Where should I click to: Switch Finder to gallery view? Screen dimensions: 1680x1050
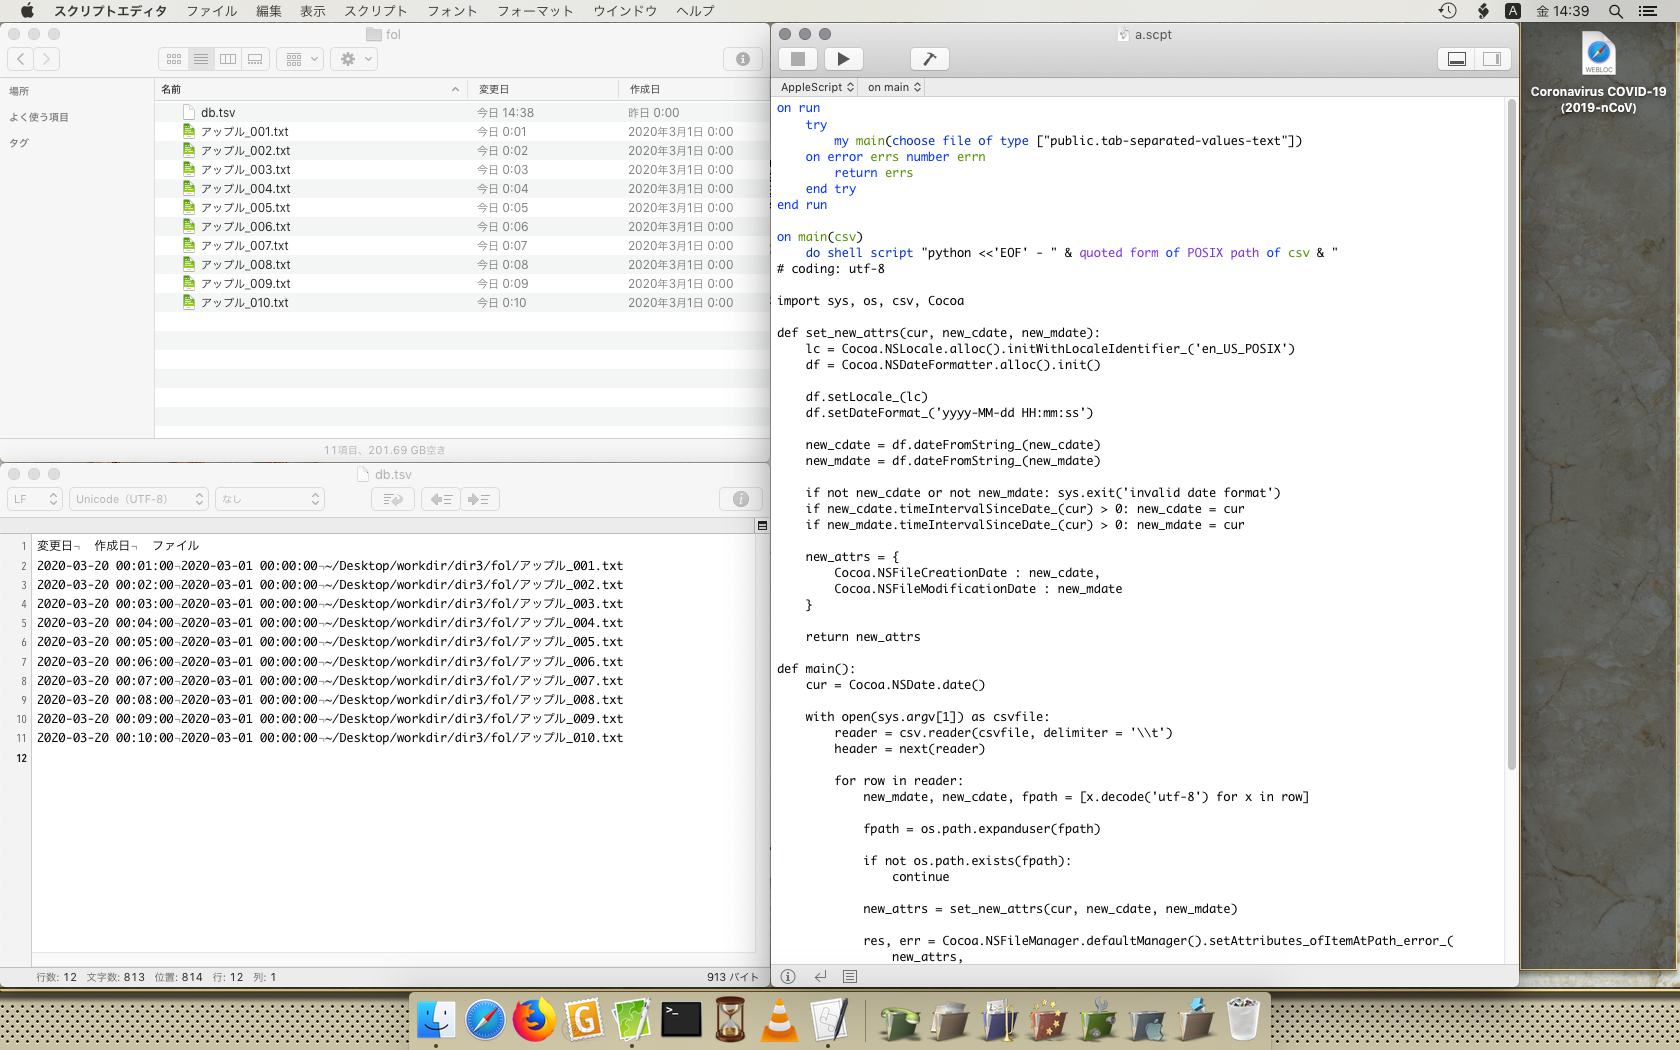[x=255, y=59]
